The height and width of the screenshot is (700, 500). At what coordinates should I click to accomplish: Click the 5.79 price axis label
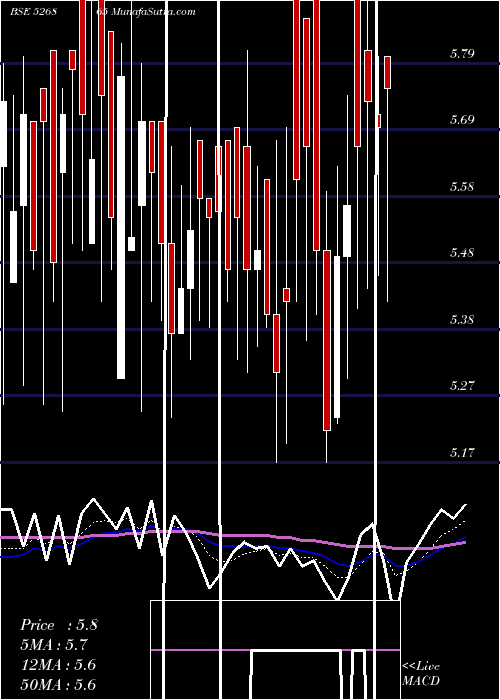(x=462, y=54)
